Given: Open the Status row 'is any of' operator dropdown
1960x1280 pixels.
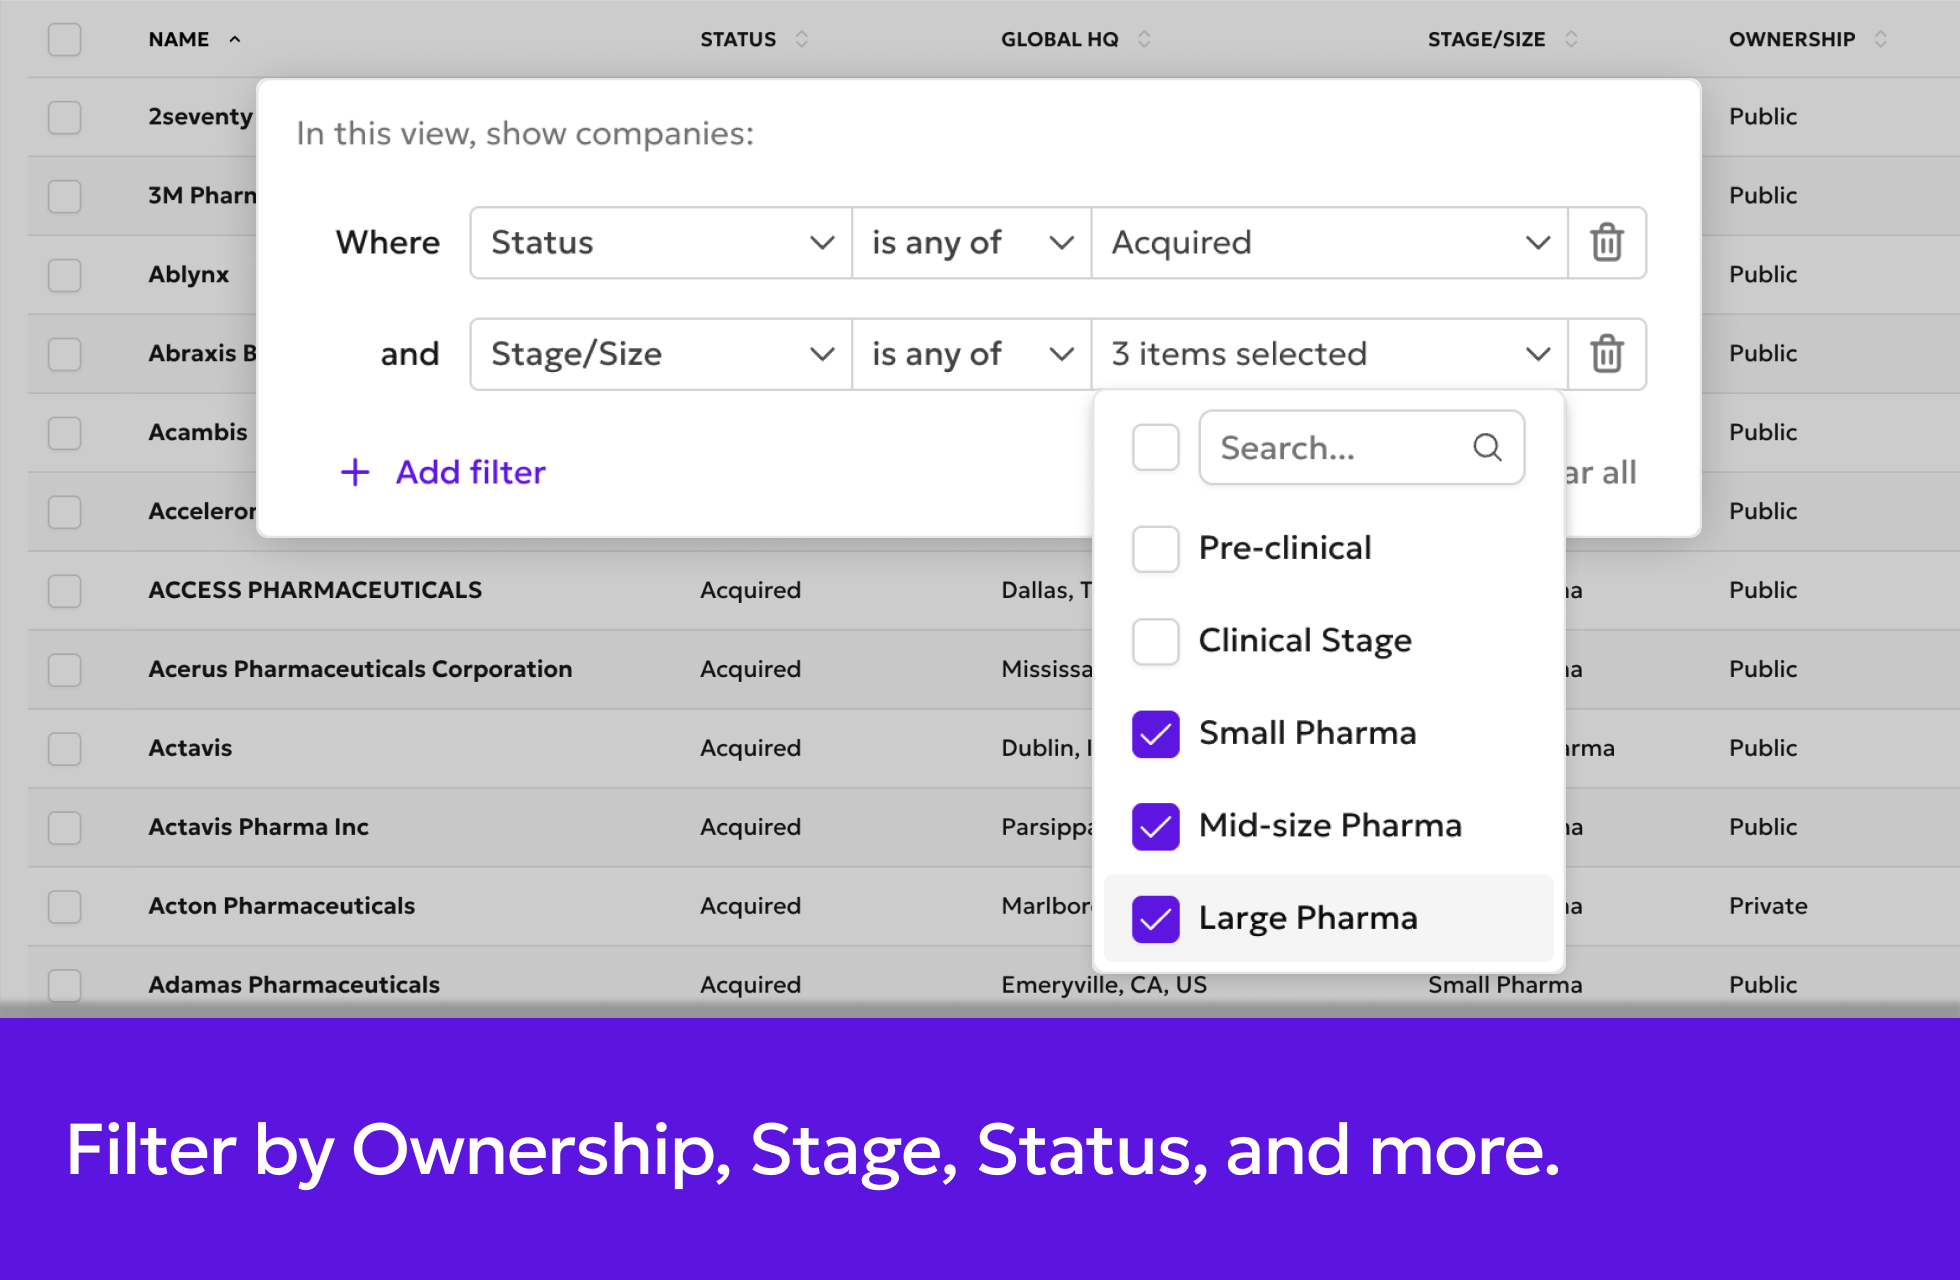Looking at the screenshot, I should [x=971, y=243].
